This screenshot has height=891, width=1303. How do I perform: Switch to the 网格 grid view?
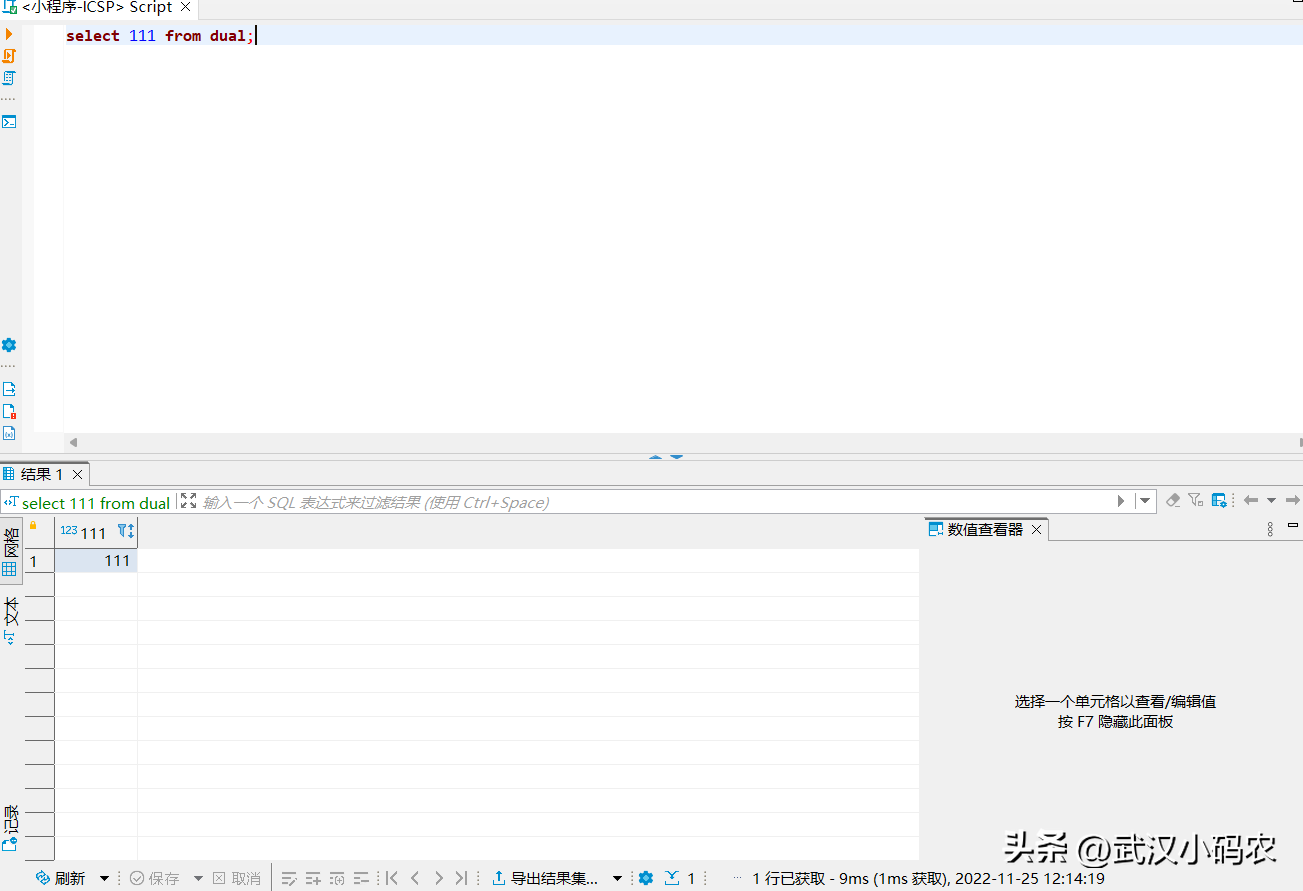pos(10,552)
